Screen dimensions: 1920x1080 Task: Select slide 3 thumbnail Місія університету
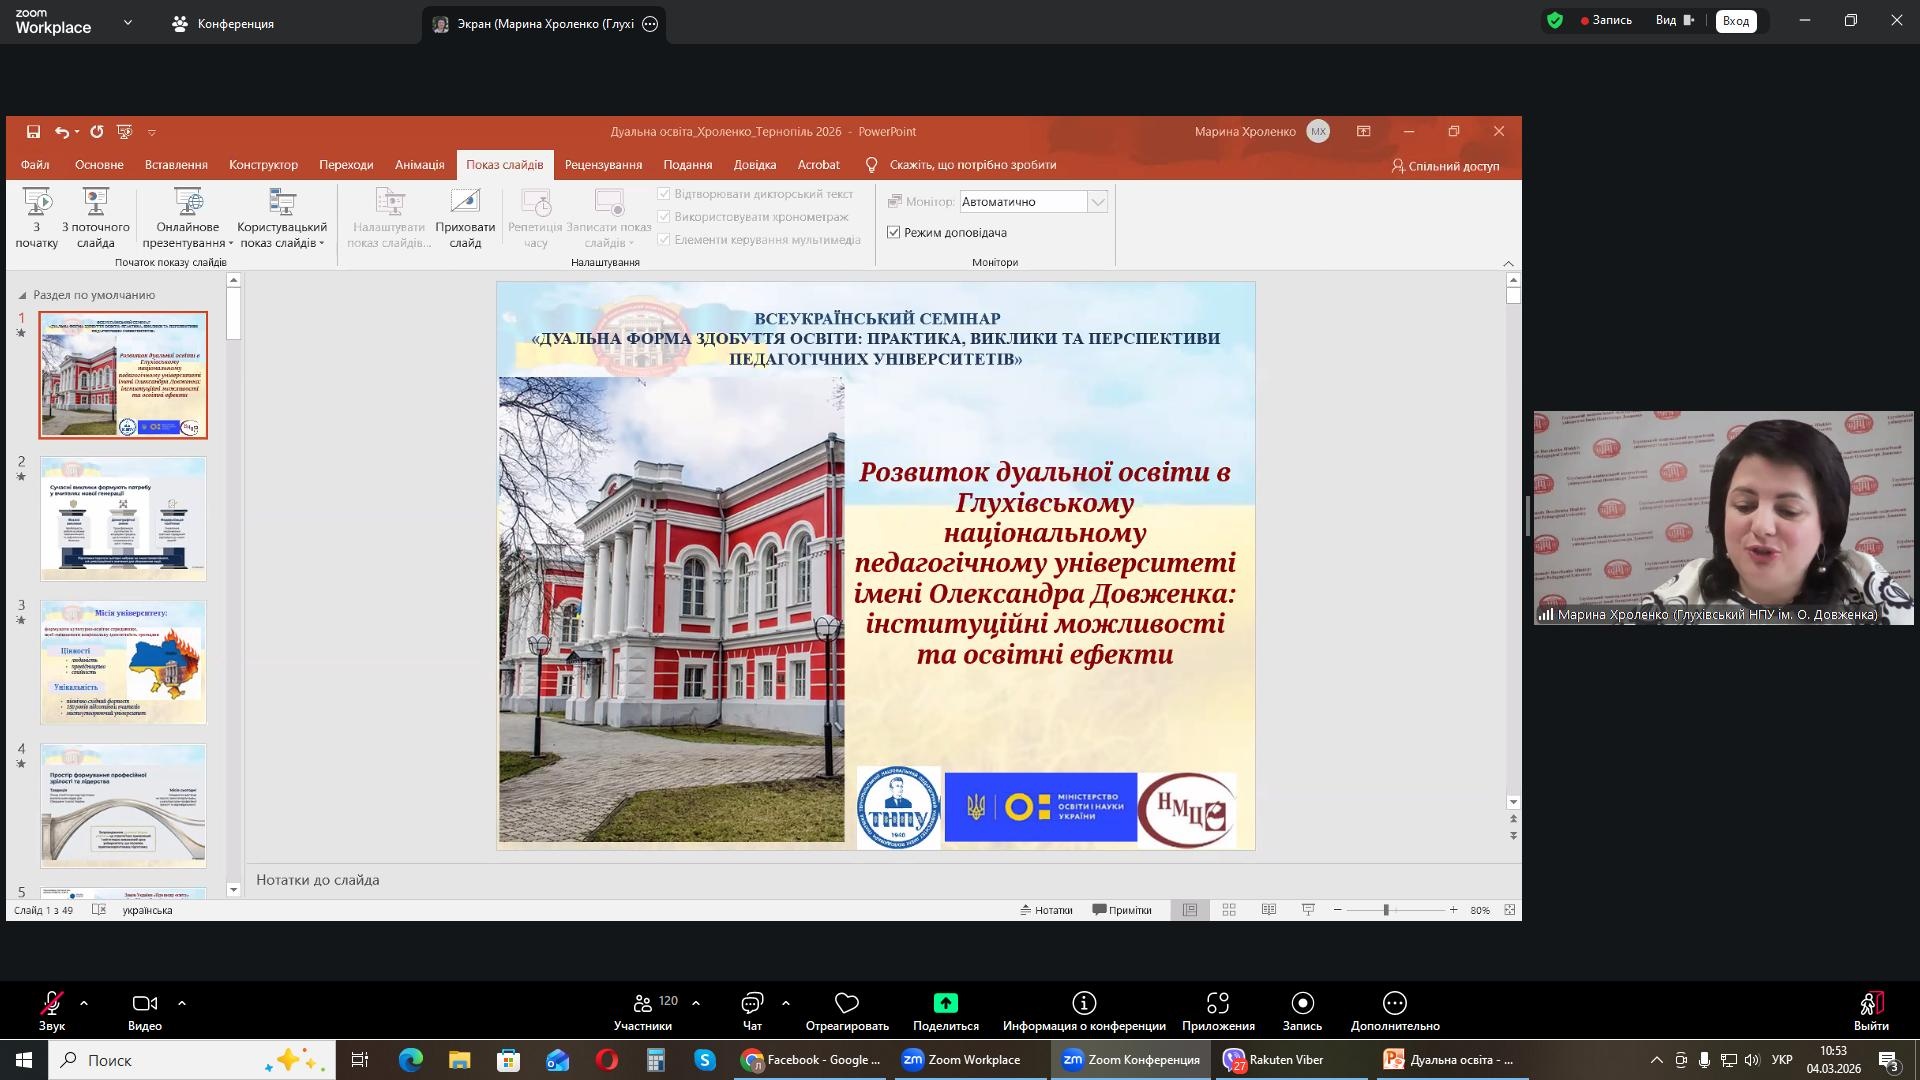click(123, 662)
